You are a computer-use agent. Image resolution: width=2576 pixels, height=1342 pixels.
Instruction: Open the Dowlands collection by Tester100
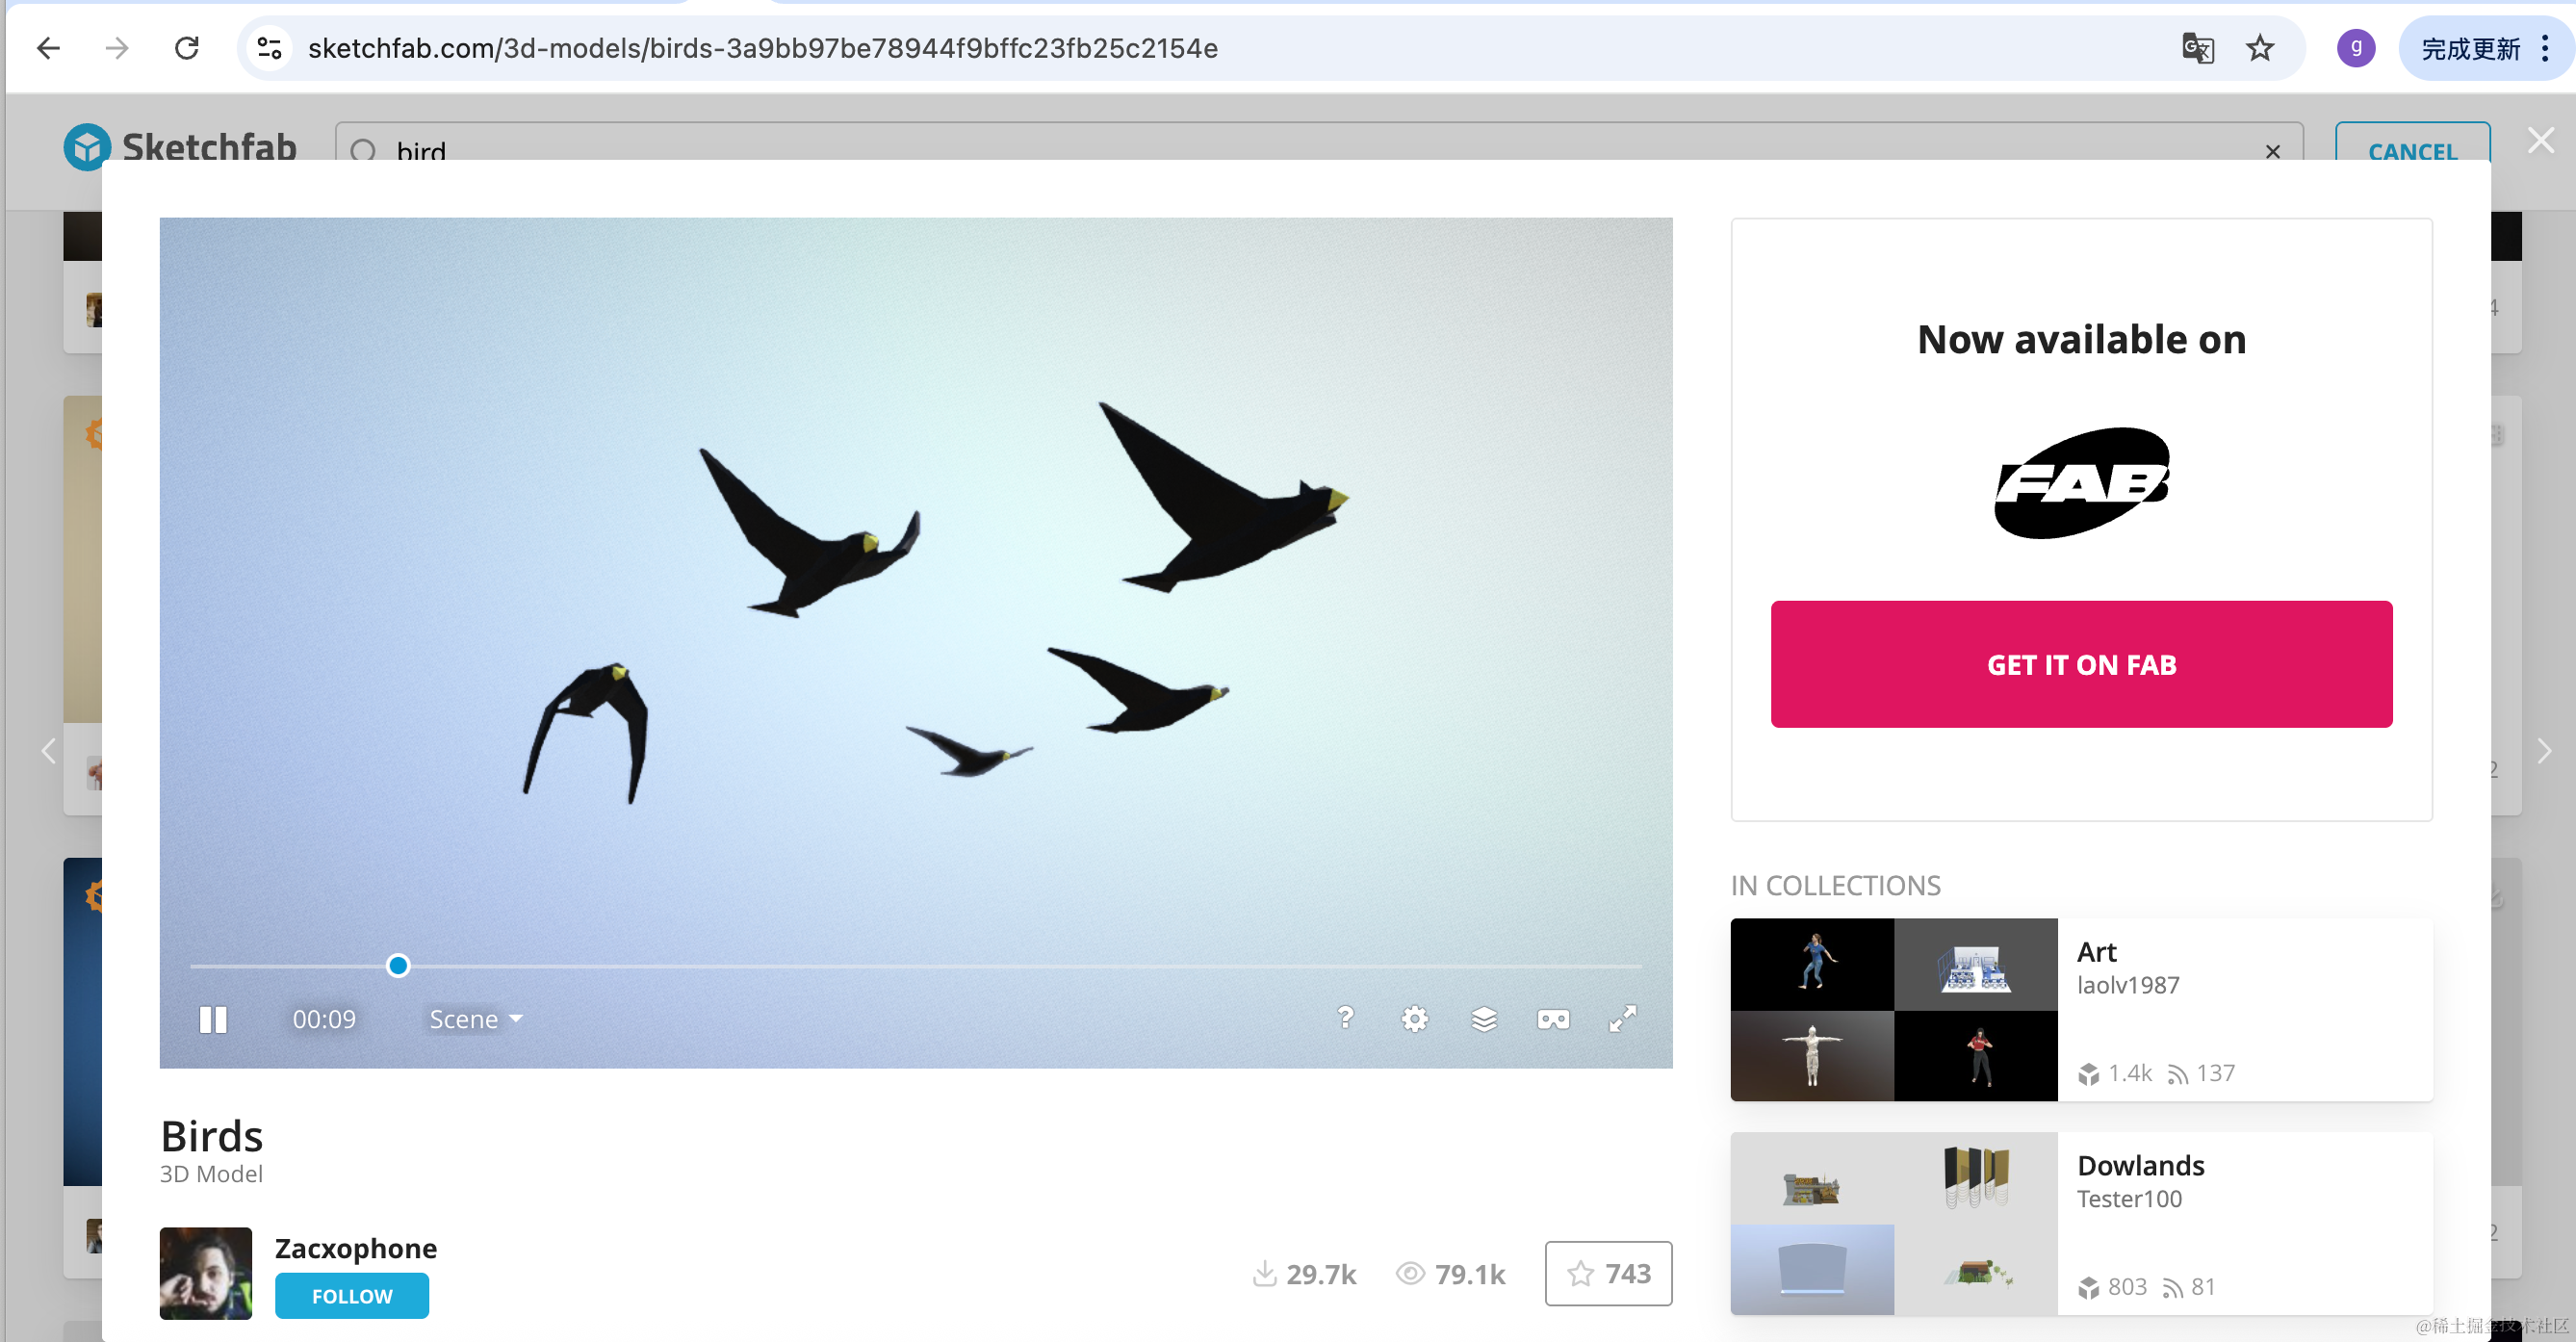click(x=2081, y=1223)
